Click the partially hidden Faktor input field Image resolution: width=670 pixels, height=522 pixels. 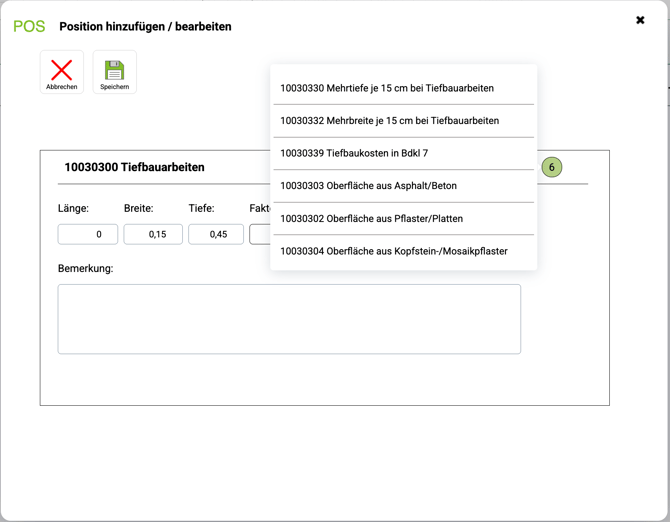(x=259, y=234)
